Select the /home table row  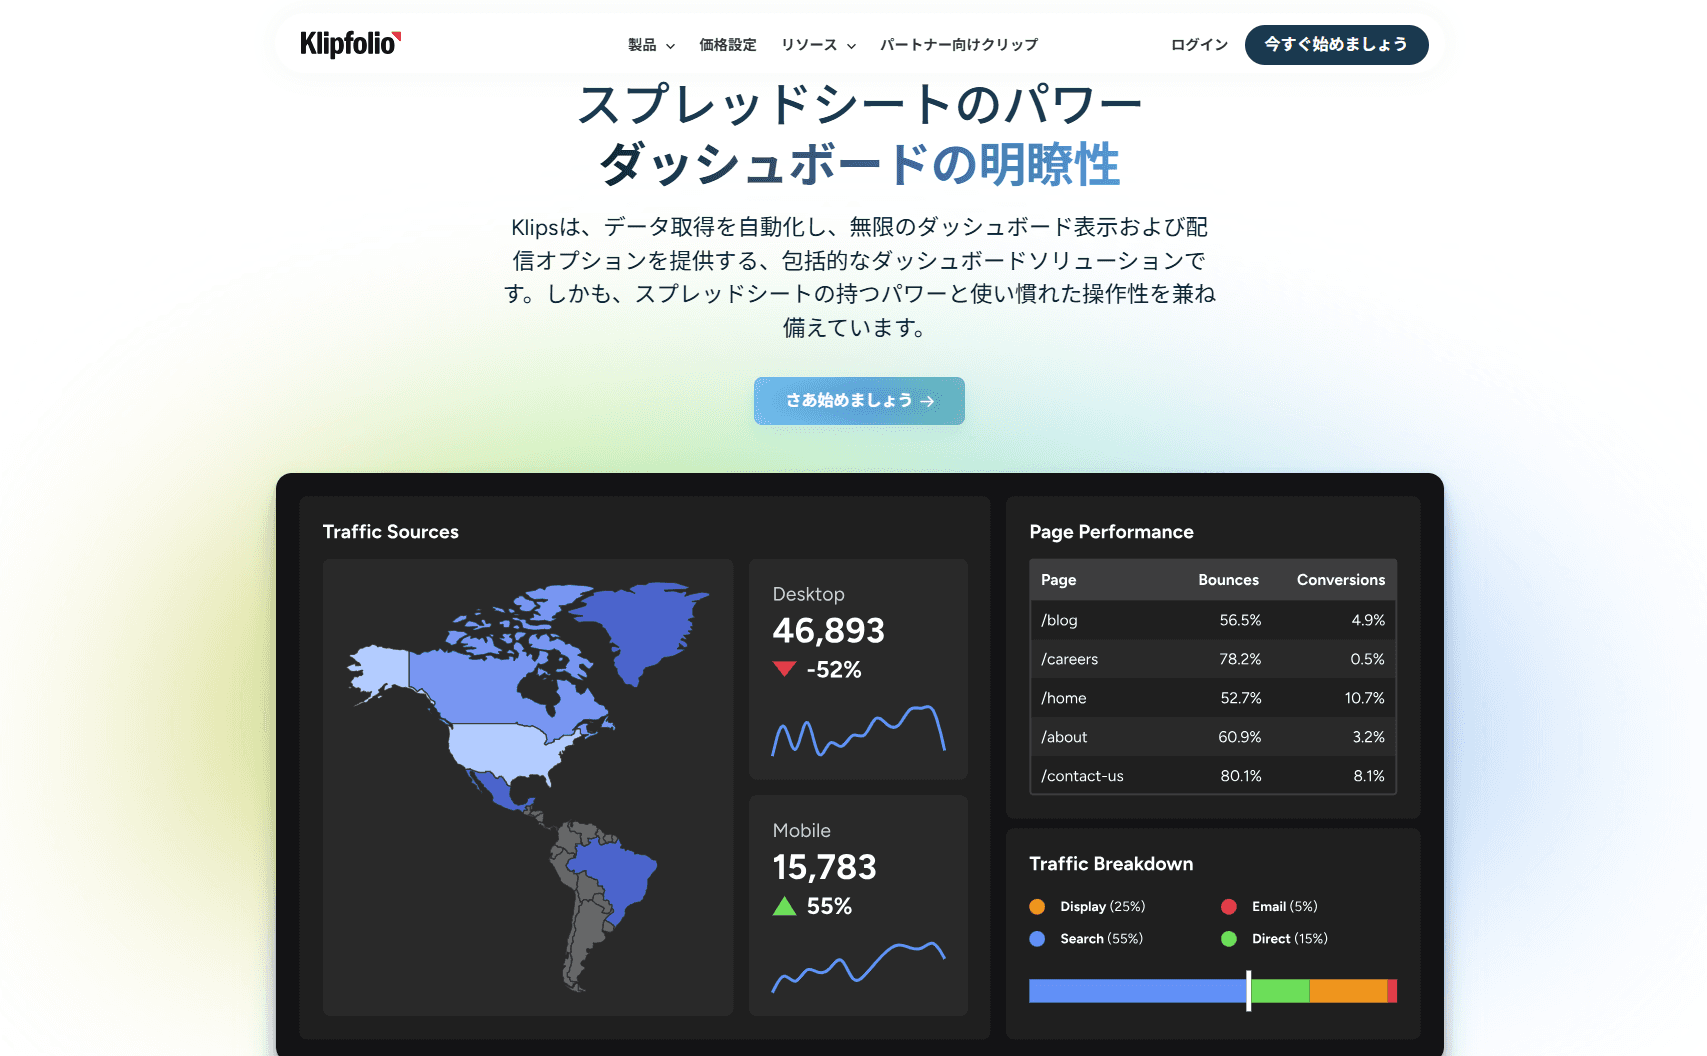(x=1213, y=698)
